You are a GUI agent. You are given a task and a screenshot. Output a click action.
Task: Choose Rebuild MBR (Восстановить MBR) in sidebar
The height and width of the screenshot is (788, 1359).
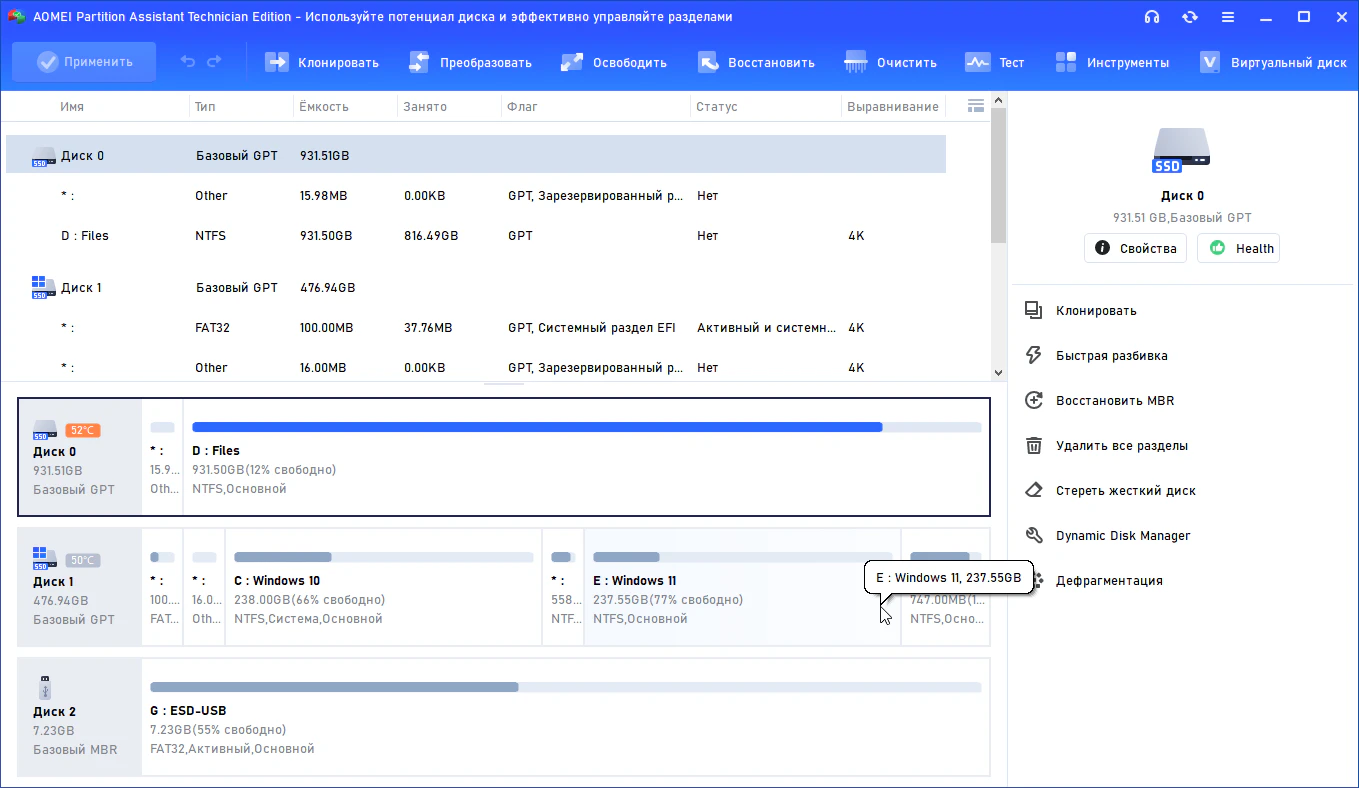click(x=1114, y=401)
